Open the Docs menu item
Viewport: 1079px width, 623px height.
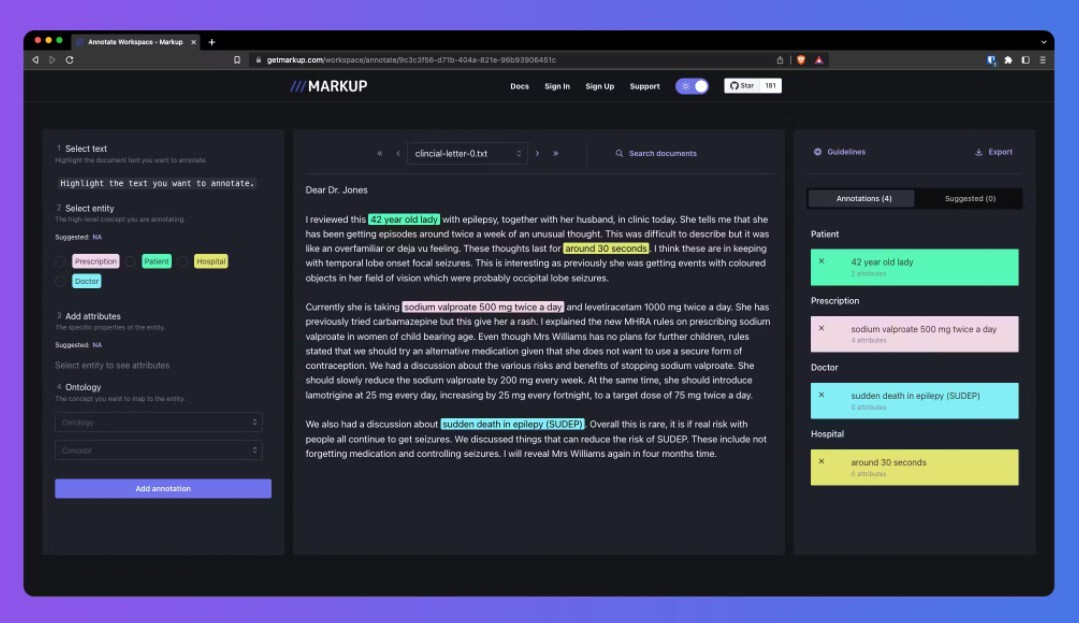pos(519,86)
